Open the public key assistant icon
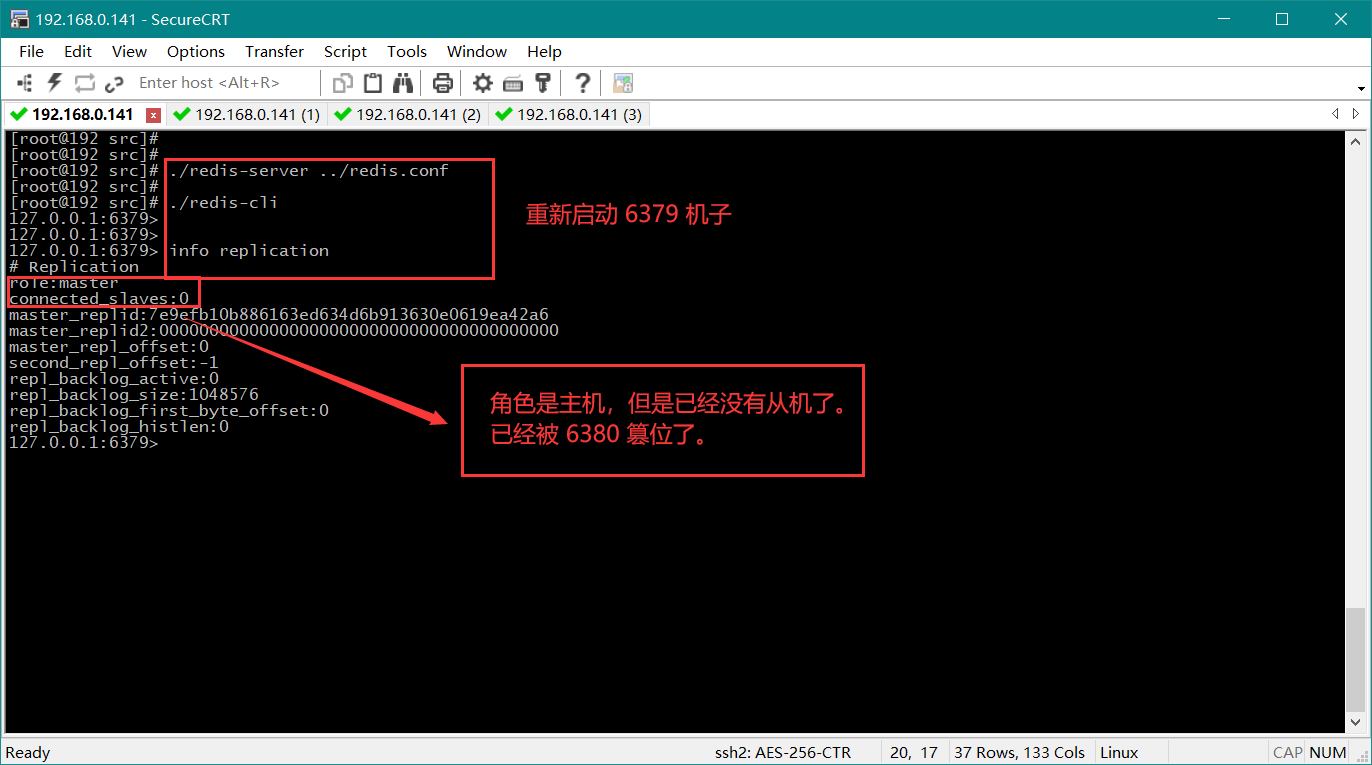This screenshot has width=1372, height=765. [543, 83]
